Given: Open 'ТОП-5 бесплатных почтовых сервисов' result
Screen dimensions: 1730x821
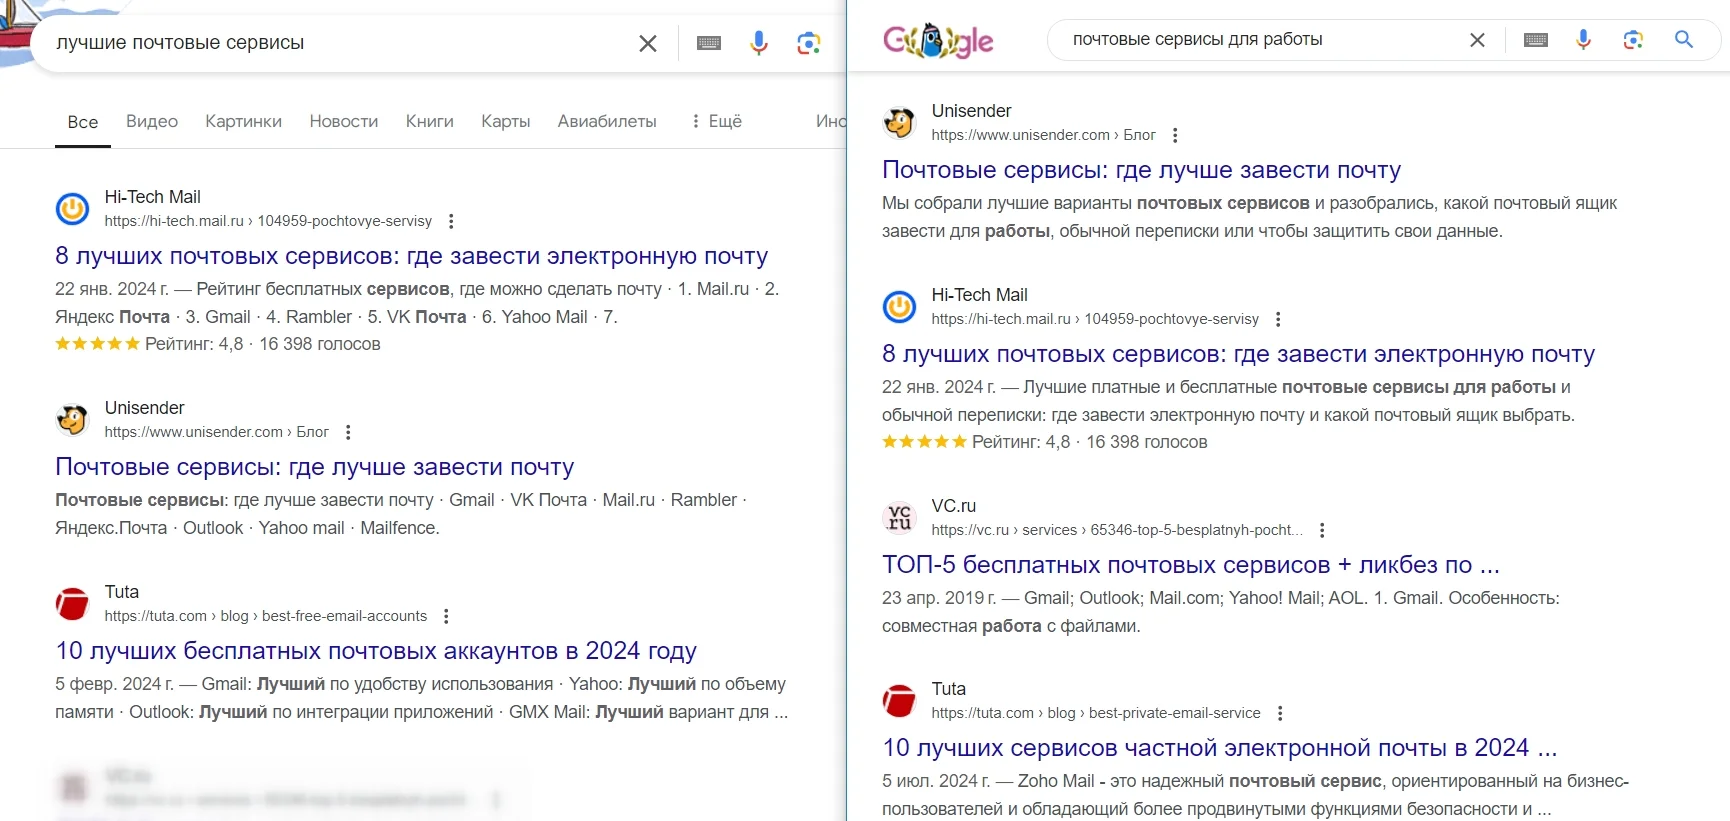Looking at the screenshot, I should click(x=1190, y=565).
